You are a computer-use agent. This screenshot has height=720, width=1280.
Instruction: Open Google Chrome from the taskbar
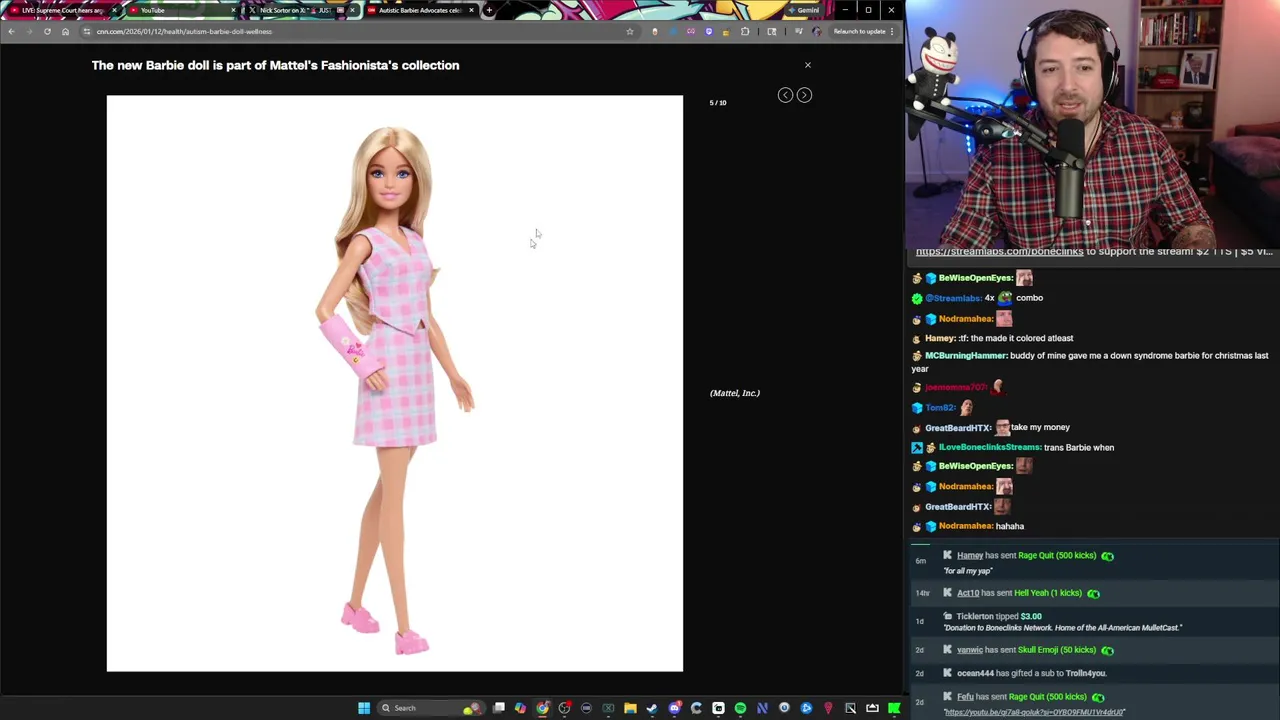(542, 708)
